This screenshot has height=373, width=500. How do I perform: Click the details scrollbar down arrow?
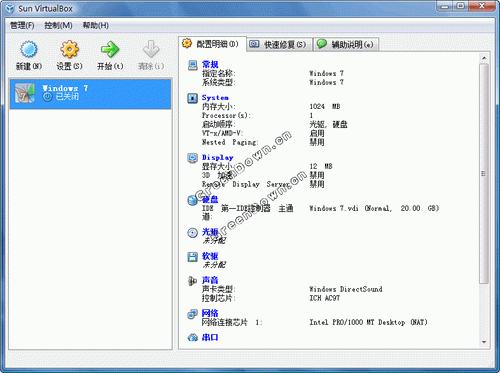tap(484, 342)
